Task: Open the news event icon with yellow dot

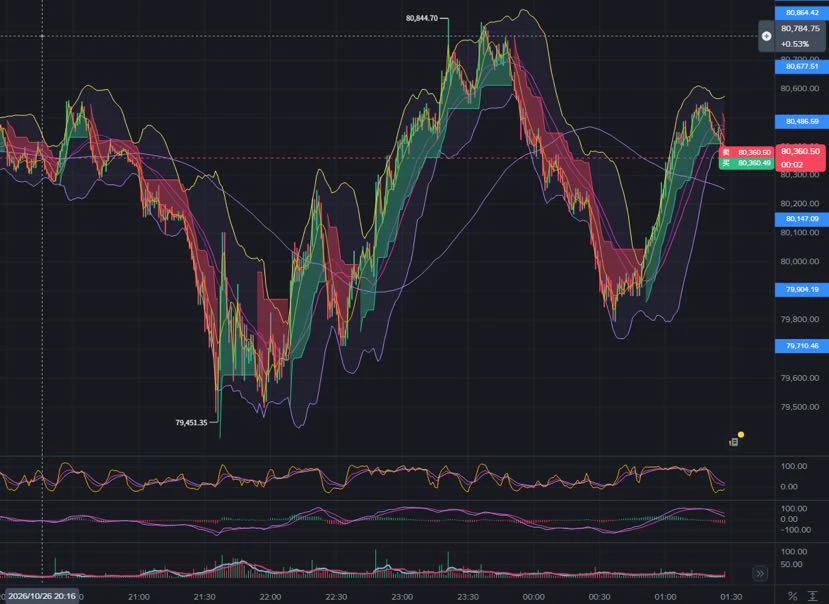Action: coord(734,441)
